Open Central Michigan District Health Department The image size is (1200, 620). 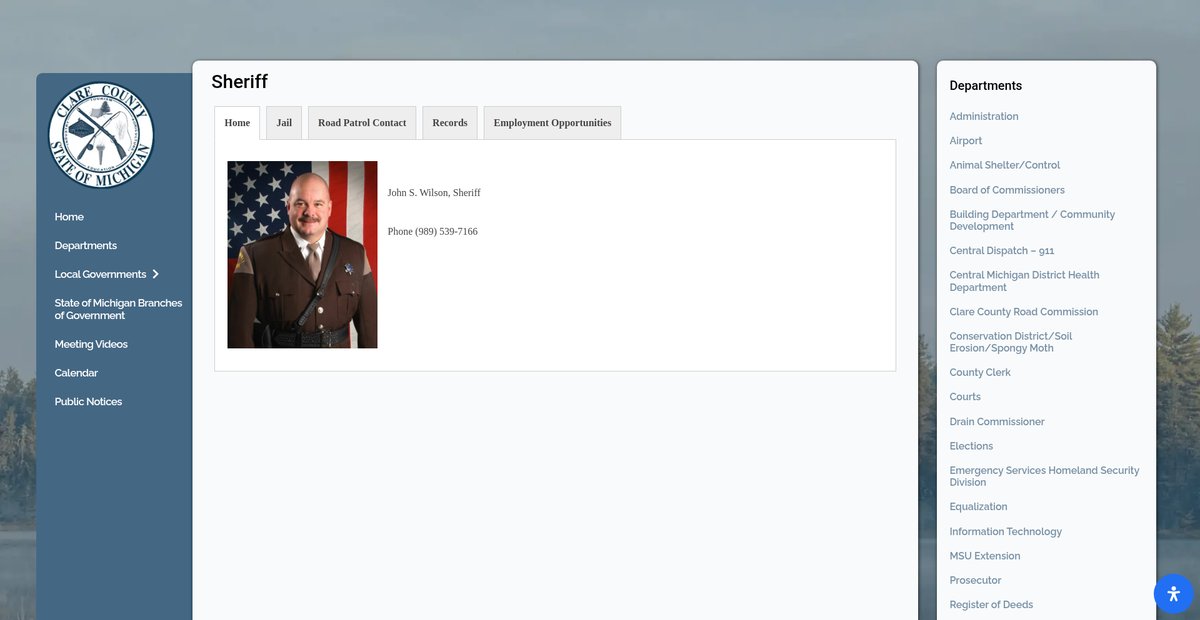(1024, 281)
